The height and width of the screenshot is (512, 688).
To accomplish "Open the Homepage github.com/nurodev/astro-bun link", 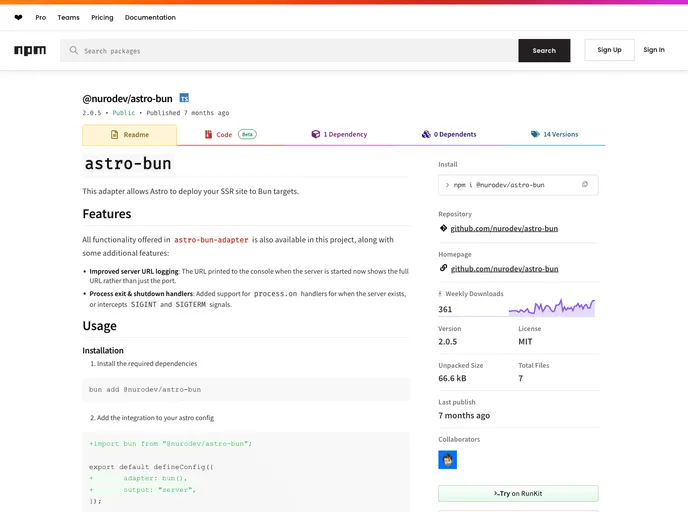I will [505, 269].
